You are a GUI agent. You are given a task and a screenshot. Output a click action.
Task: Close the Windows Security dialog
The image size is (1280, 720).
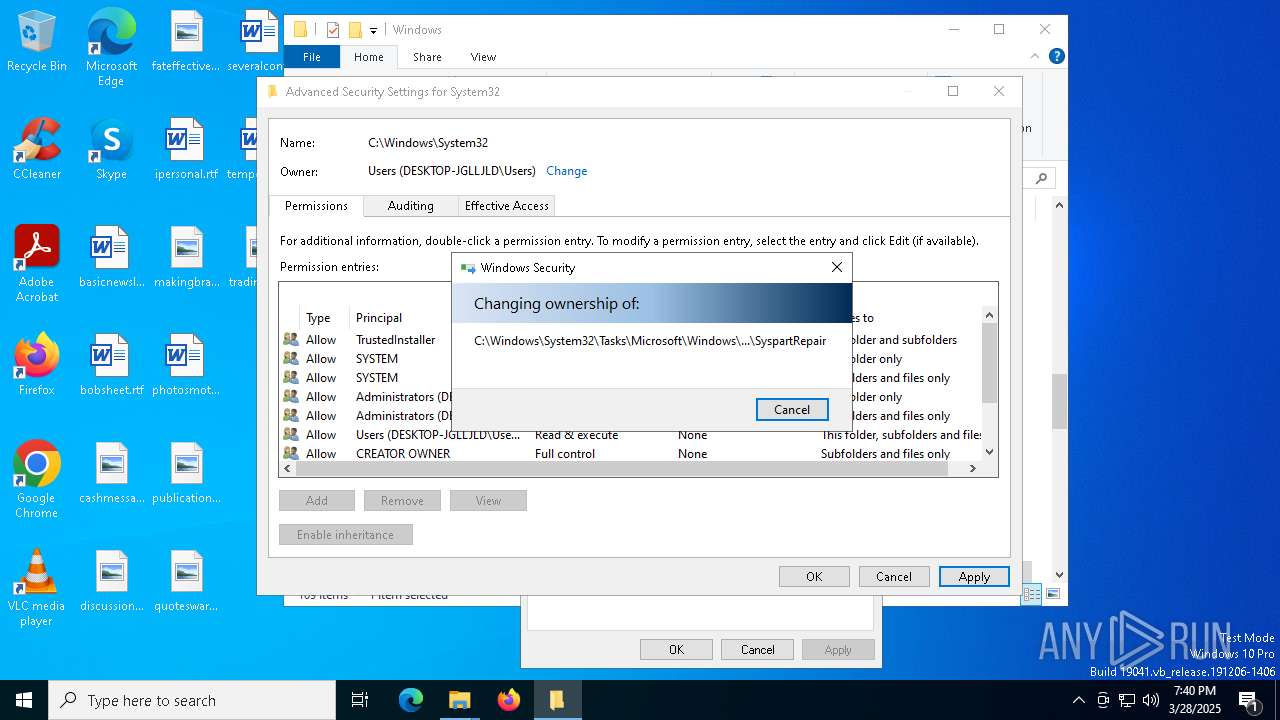point(837,267)
